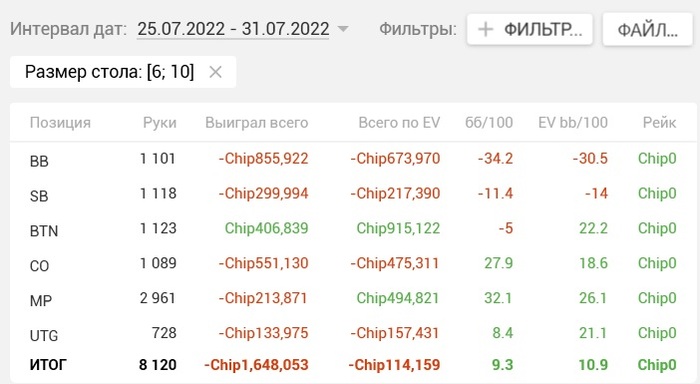This screenshot has width=700, height=384.
Task: Click the ФАЙЛ button
Action: tap(648, 29)
